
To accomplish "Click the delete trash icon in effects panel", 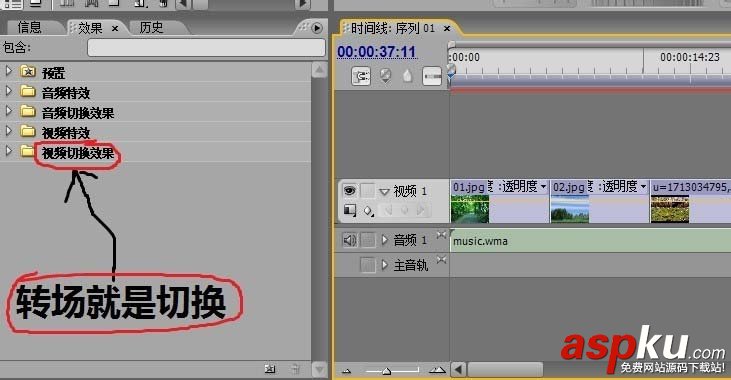I will (x=295, y=369).
